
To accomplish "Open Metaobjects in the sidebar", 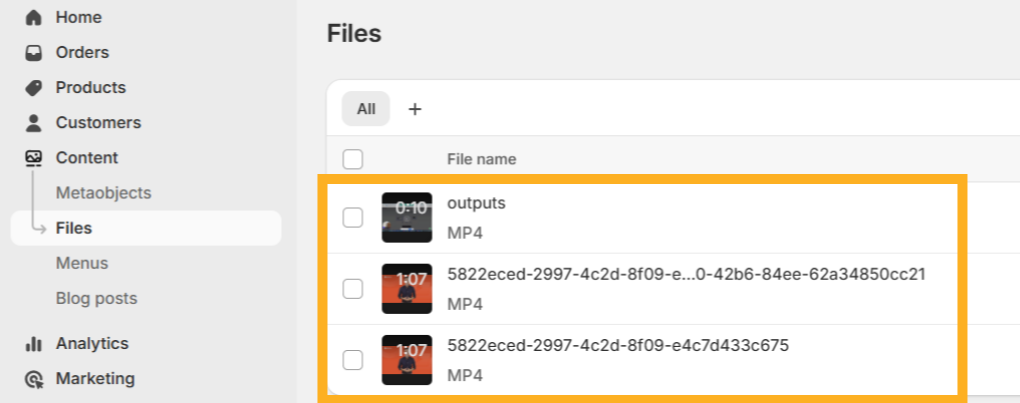I will 103,193.
